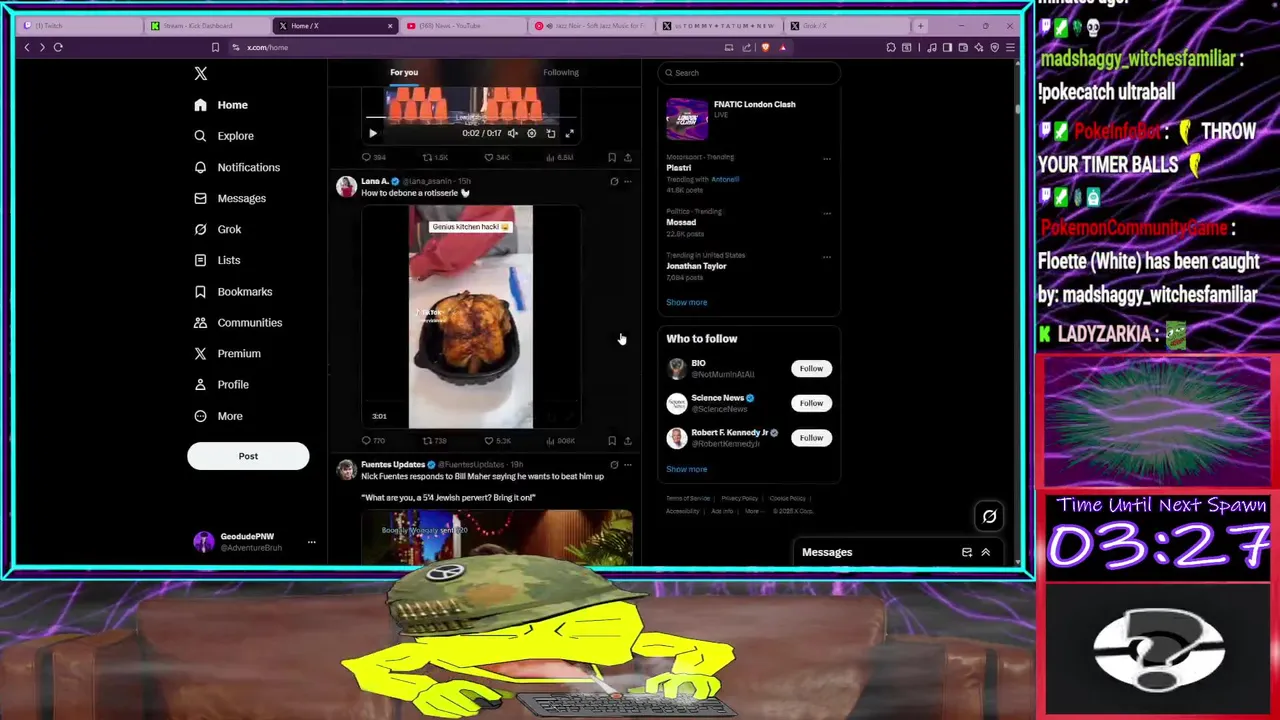This screenshot has height=720, width=1280.
Task: Bookmark Lana A. rotisserie post
Action: coord(612,440)
